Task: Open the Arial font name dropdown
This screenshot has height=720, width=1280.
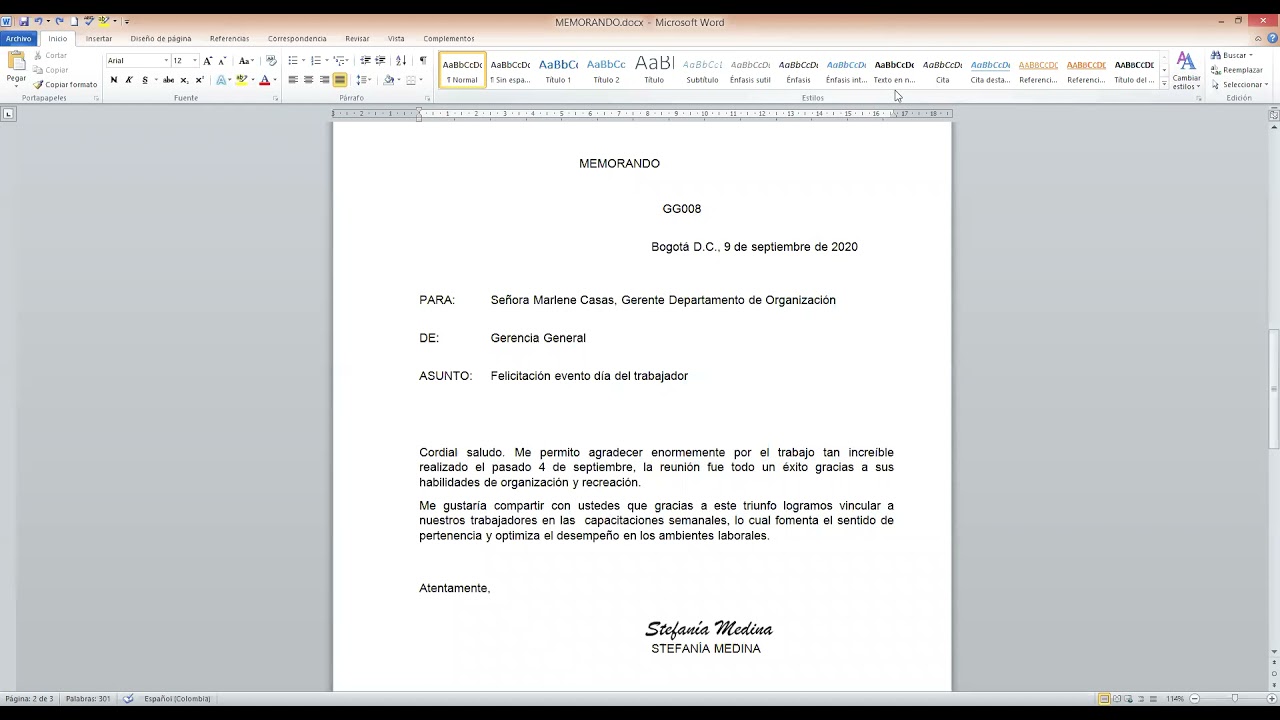Action: 166,61
